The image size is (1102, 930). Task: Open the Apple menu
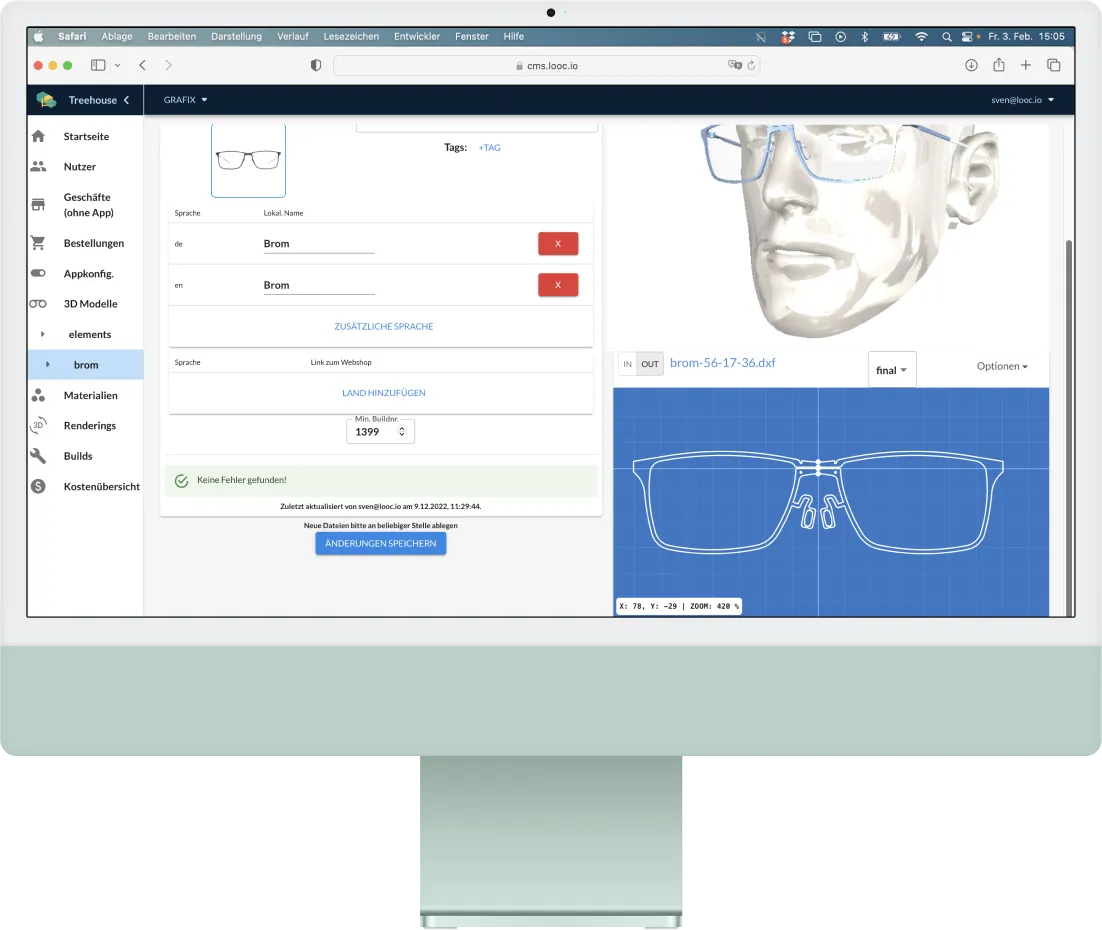coord(39,37)
